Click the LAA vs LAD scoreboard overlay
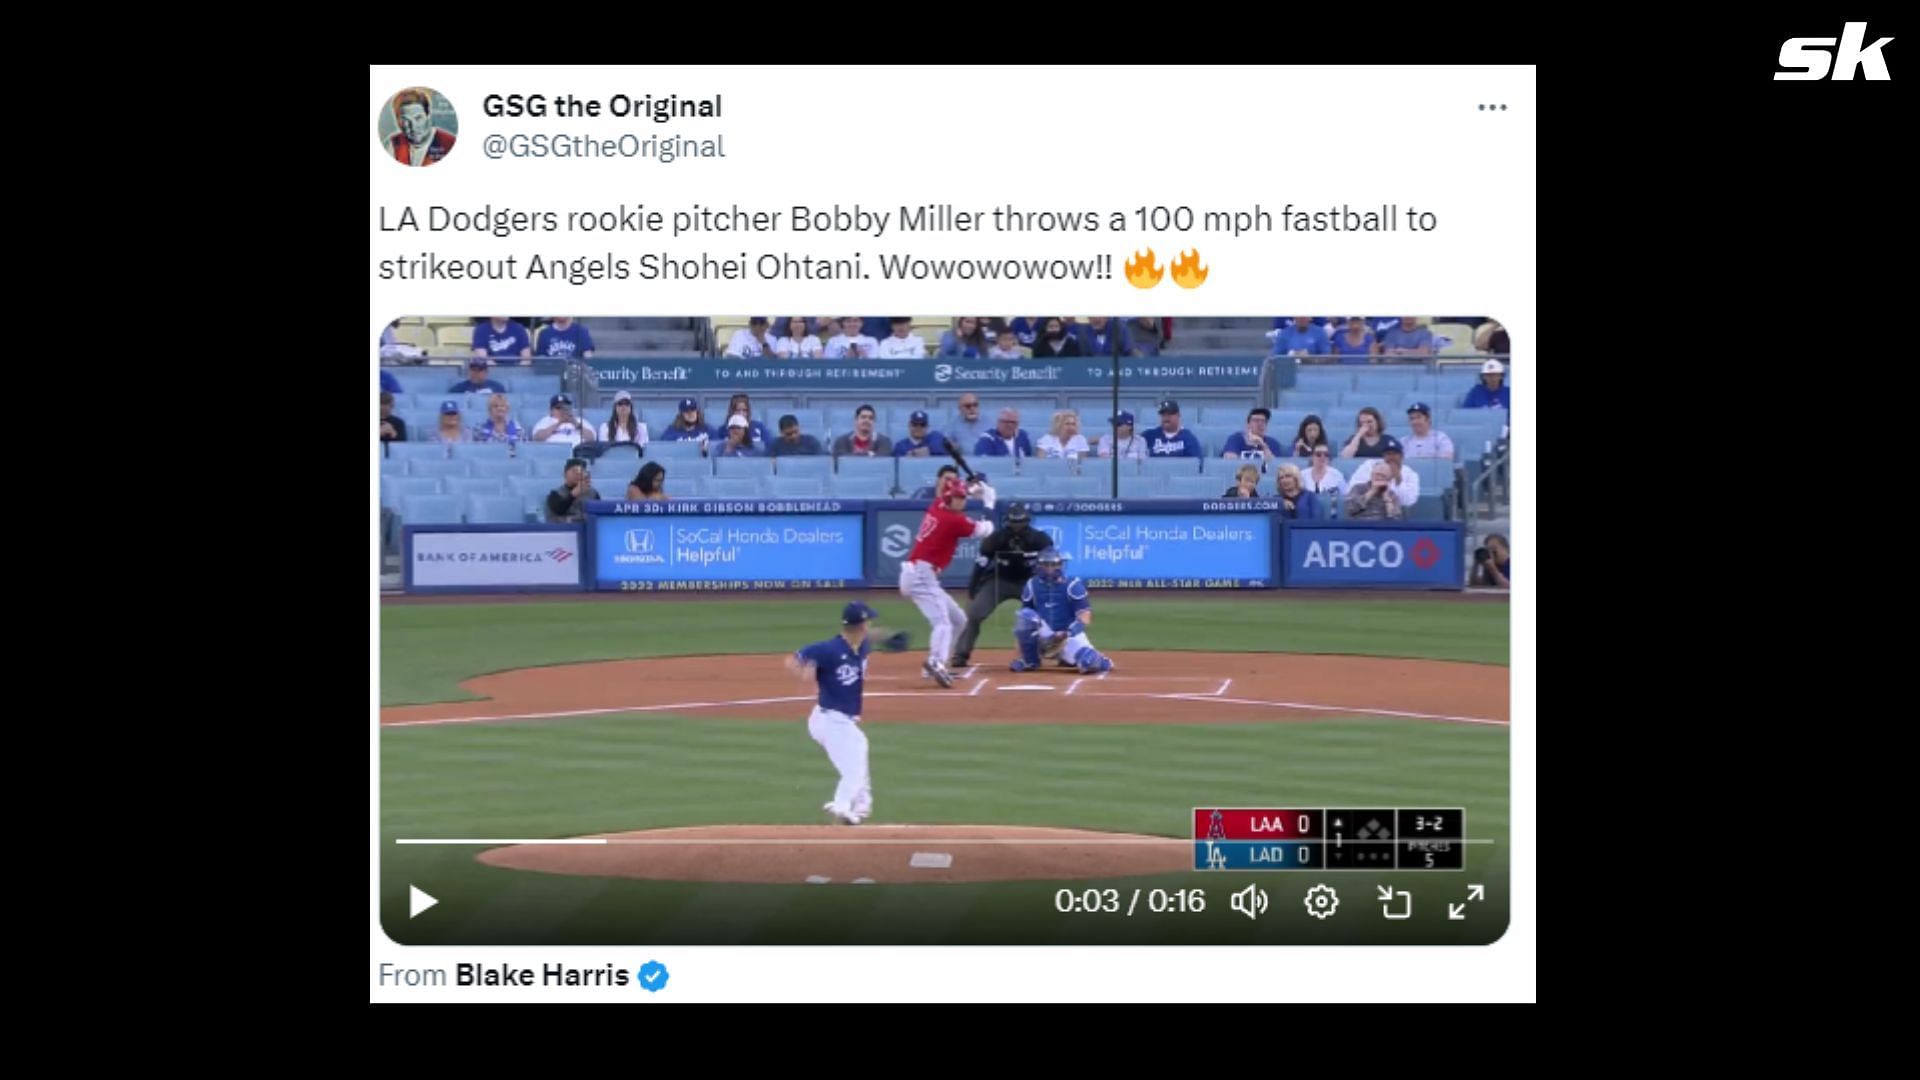 [1328, 839]
